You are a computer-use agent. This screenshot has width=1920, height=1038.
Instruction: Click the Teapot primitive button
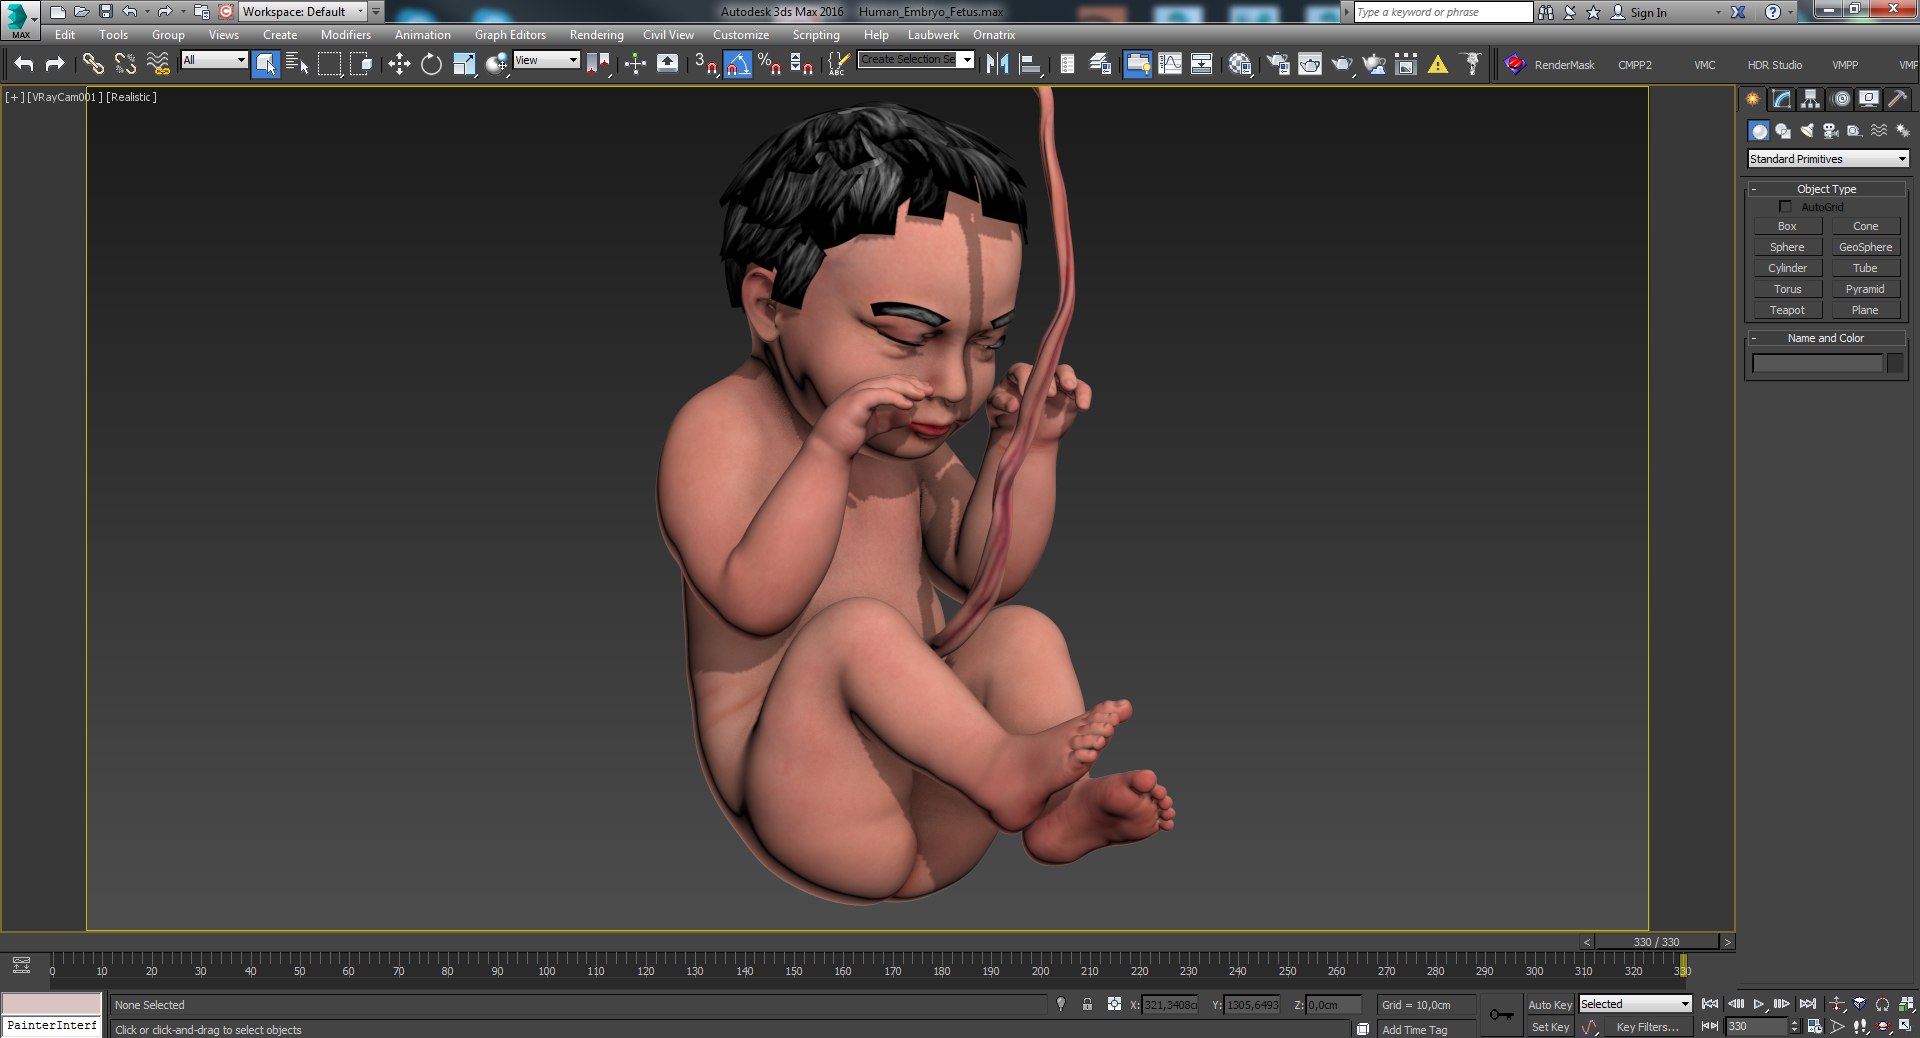(x=1787, y=310)
